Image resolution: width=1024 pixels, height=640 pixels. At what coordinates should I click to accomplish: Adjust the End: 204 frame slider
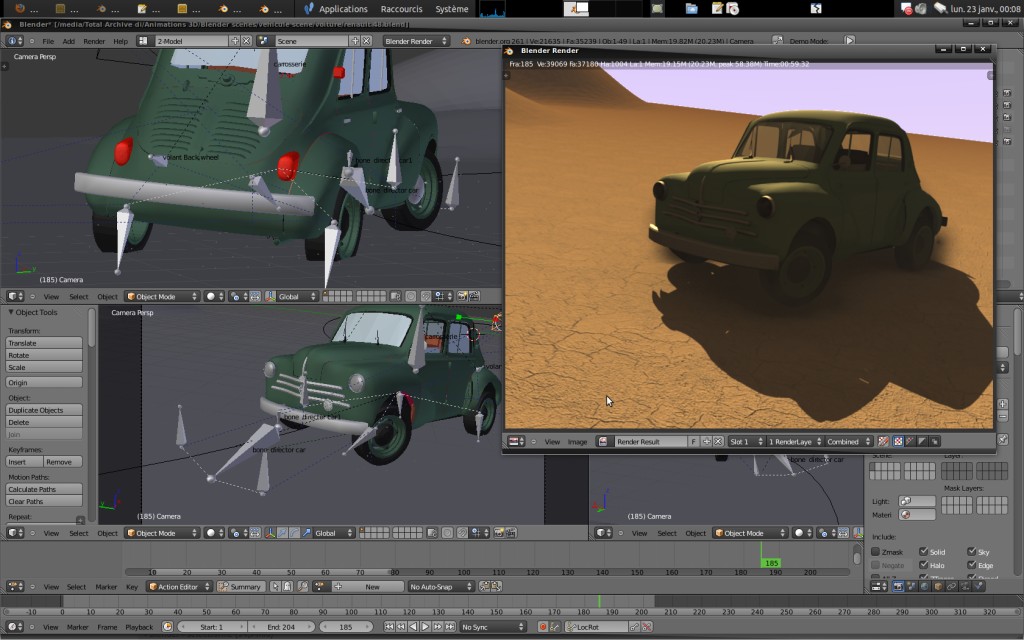282,627
